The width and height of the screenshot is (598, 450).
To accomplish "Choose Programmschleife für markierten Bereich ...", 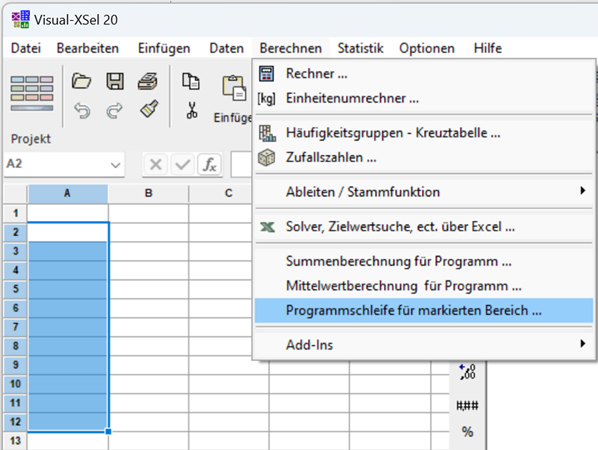I will pyautogui.click(x=424, y=310).
